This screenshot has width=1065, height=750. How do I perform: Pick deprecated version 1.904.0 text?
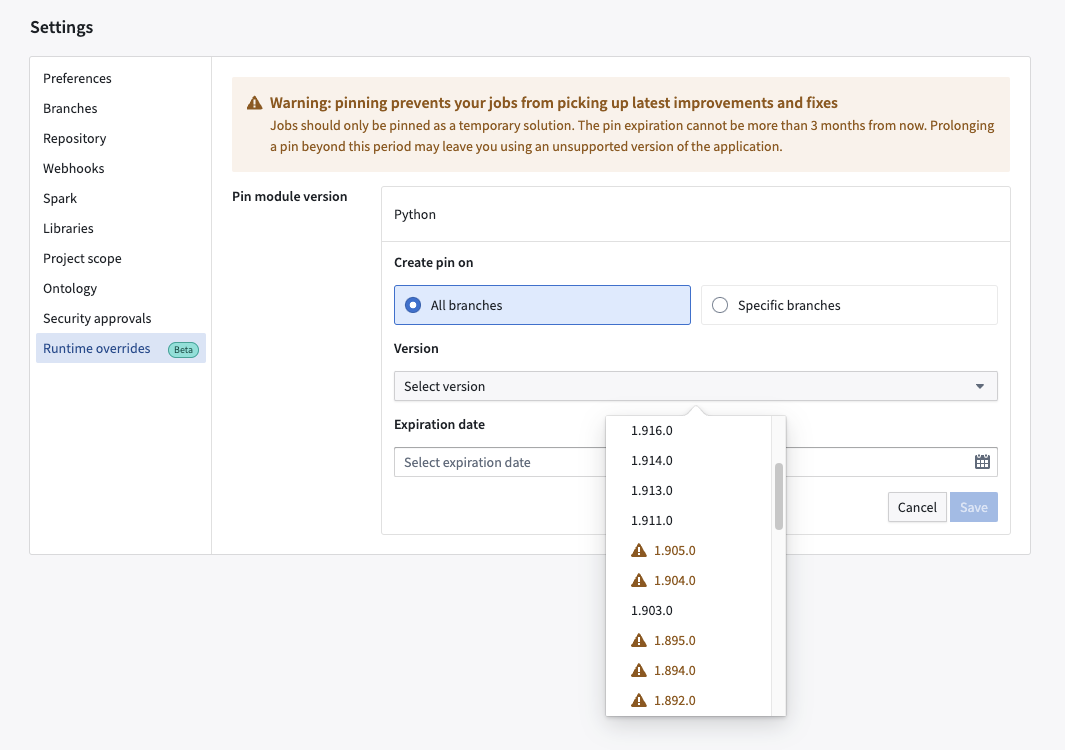click(674, 580)
